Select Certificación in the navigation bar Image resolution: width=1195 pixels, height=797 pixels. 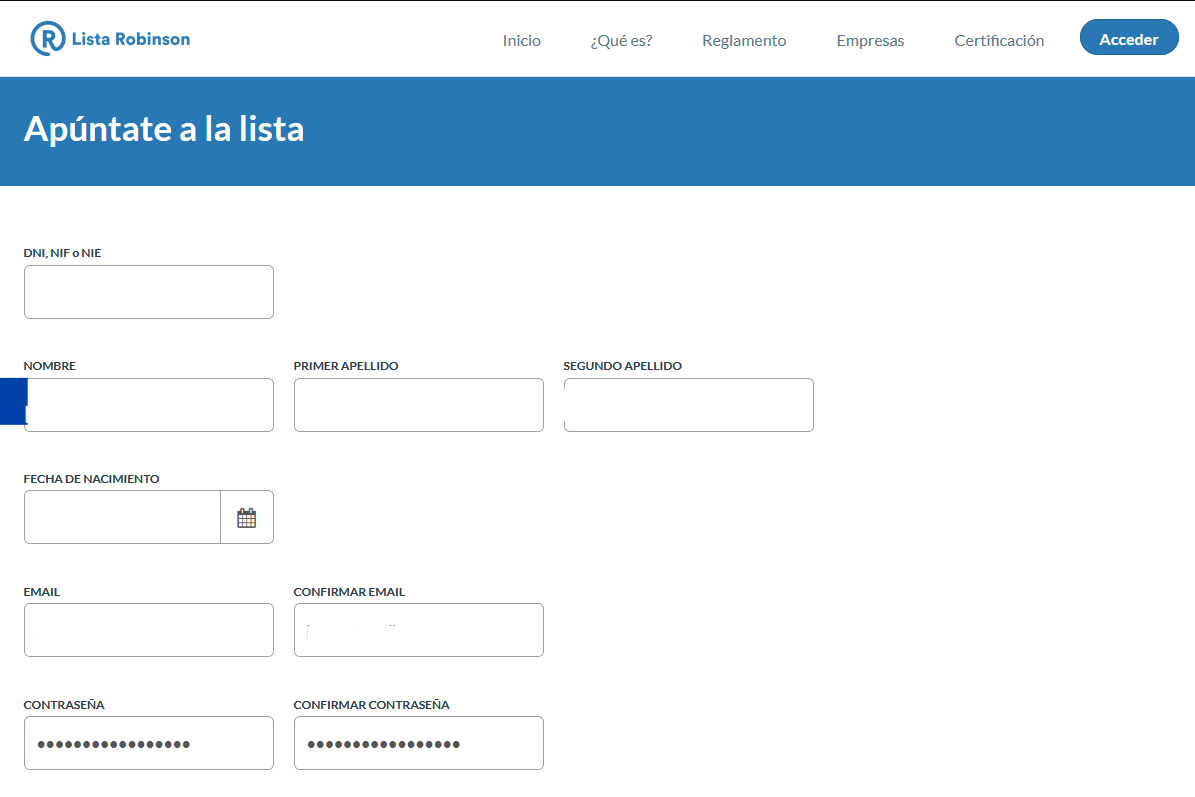click(x=999, y=41)
